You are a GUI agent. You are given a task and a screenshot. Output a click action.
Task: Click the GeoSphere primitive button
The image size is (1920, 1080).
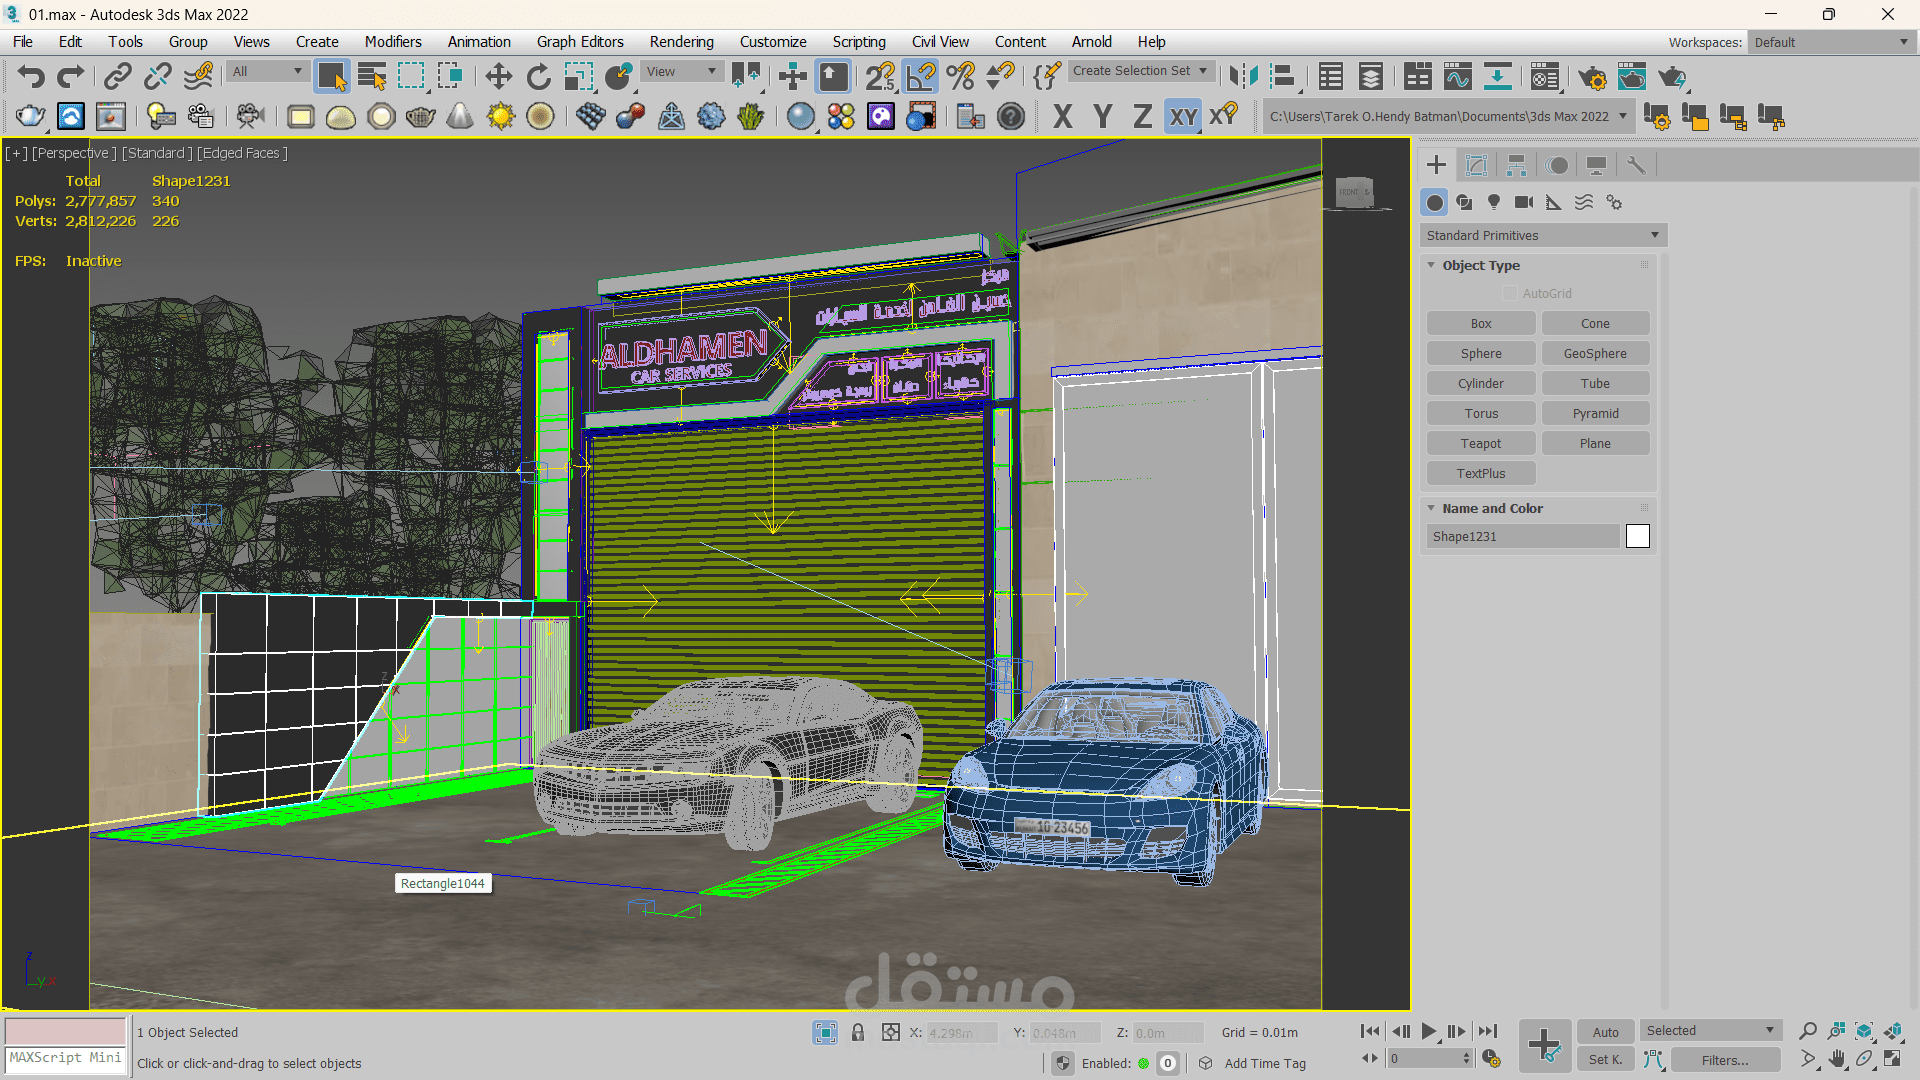point(1595,353)
